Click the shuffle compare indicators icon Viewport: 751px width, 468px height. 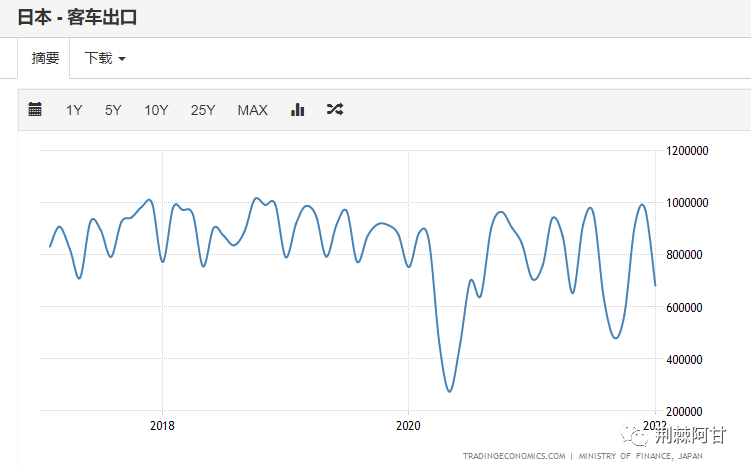click(335, 109)
